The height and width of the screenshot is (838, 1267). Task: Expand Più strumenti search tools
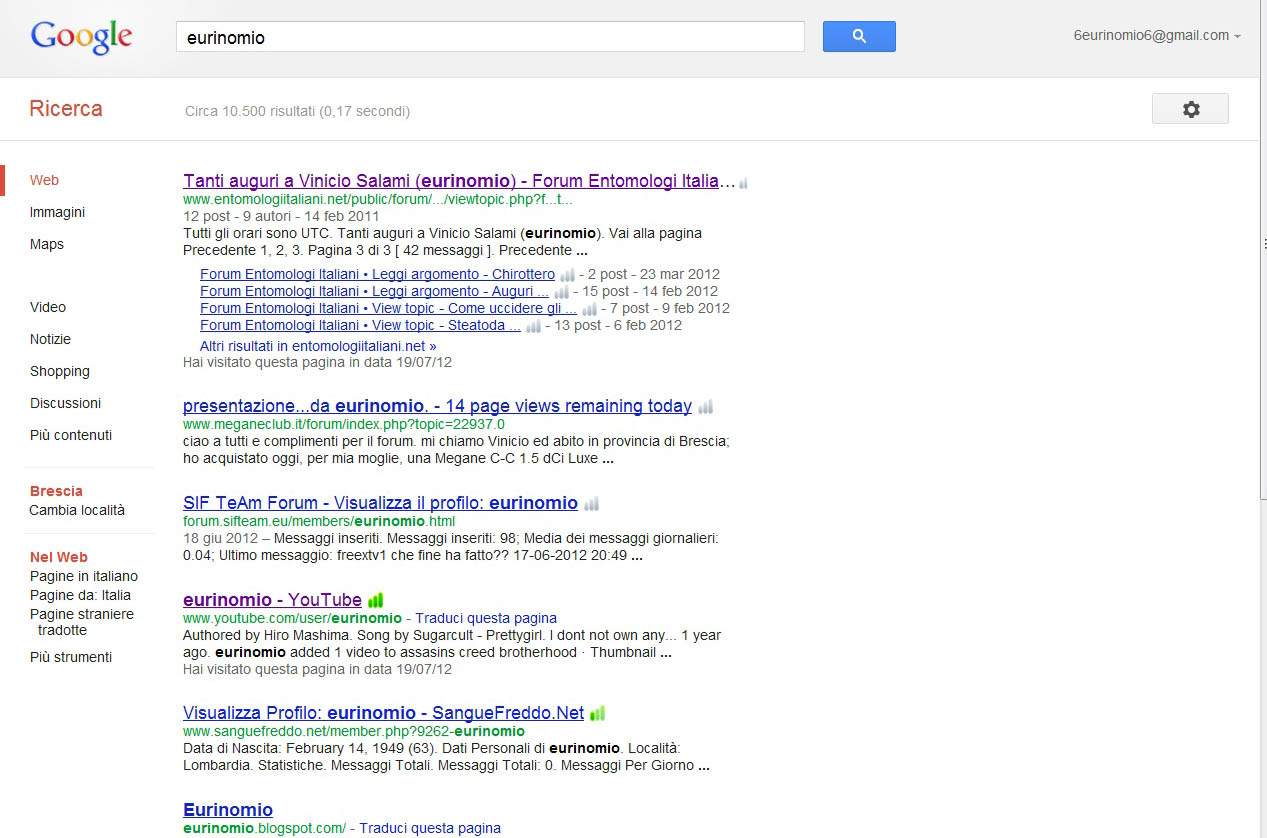pos(71,657)
